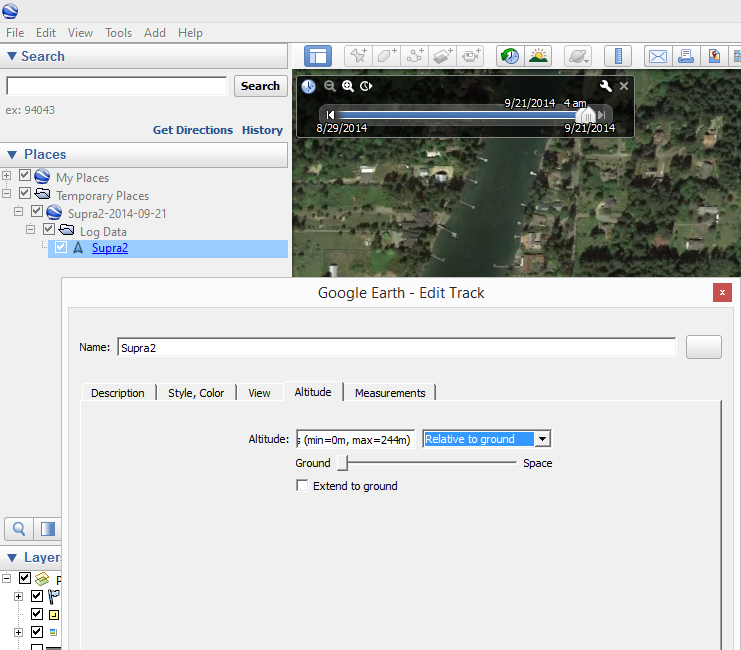Uncheck the Supra2 track checkbox
The height and width of the screenshot is (650, 741).
coord(60,247)
